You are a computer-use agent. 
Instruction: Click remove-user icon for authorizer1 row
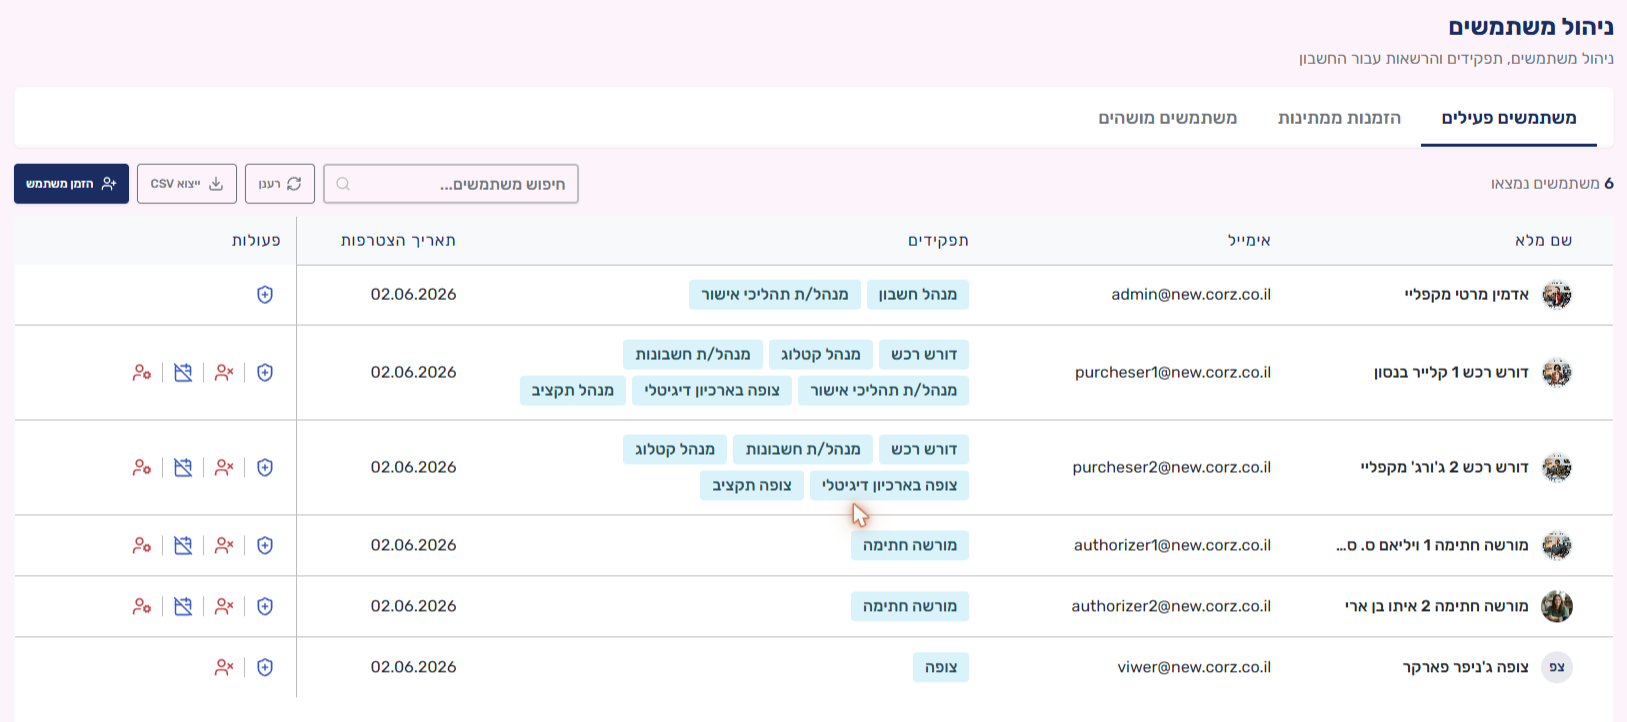coord(224,546)
